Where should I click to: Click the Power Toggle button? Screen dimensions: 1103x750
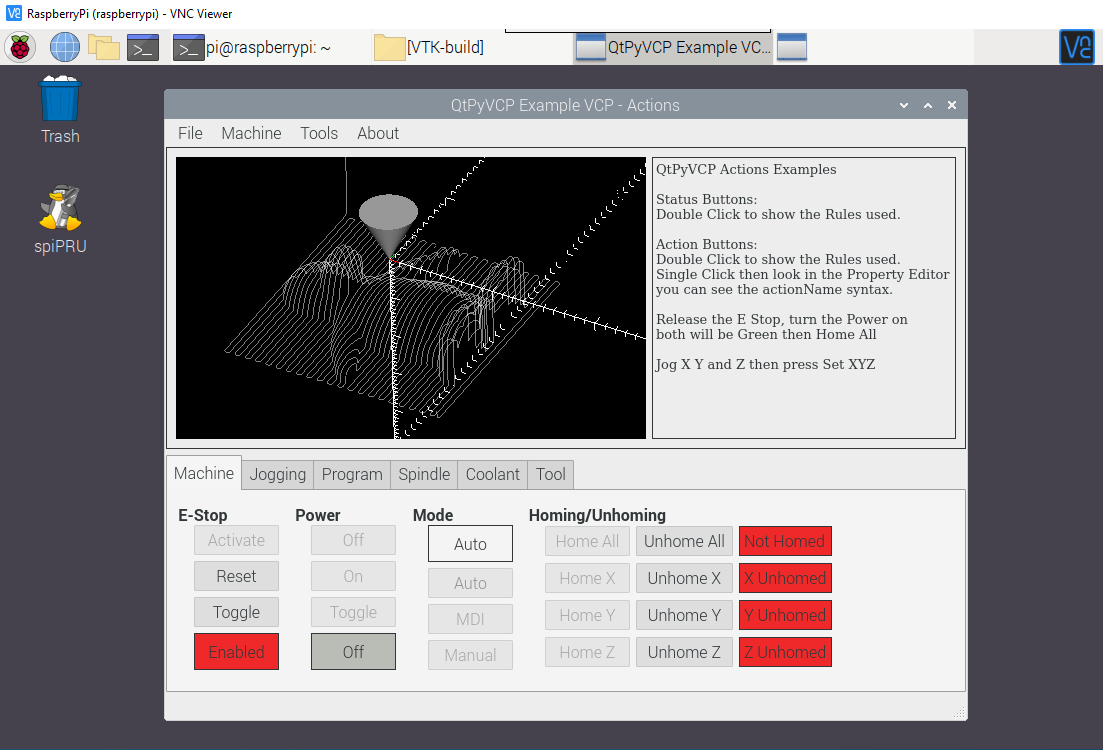click(x=353, y=612)
